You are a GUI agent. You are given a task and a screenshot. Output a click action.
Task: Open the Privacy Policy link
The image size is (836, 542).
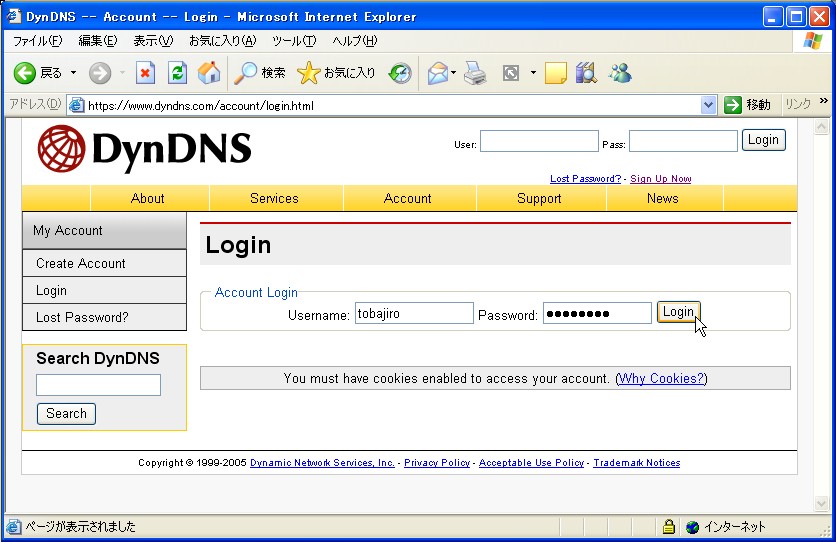437,463
